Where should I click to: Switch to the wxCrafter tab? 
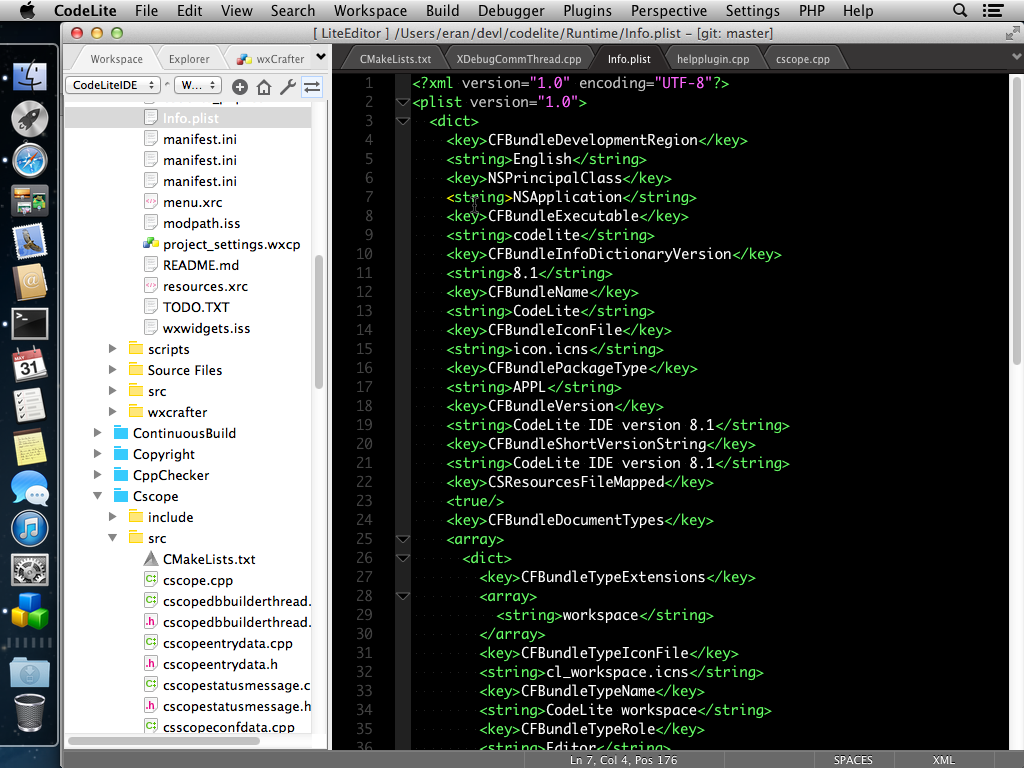[x=272, y=59]
